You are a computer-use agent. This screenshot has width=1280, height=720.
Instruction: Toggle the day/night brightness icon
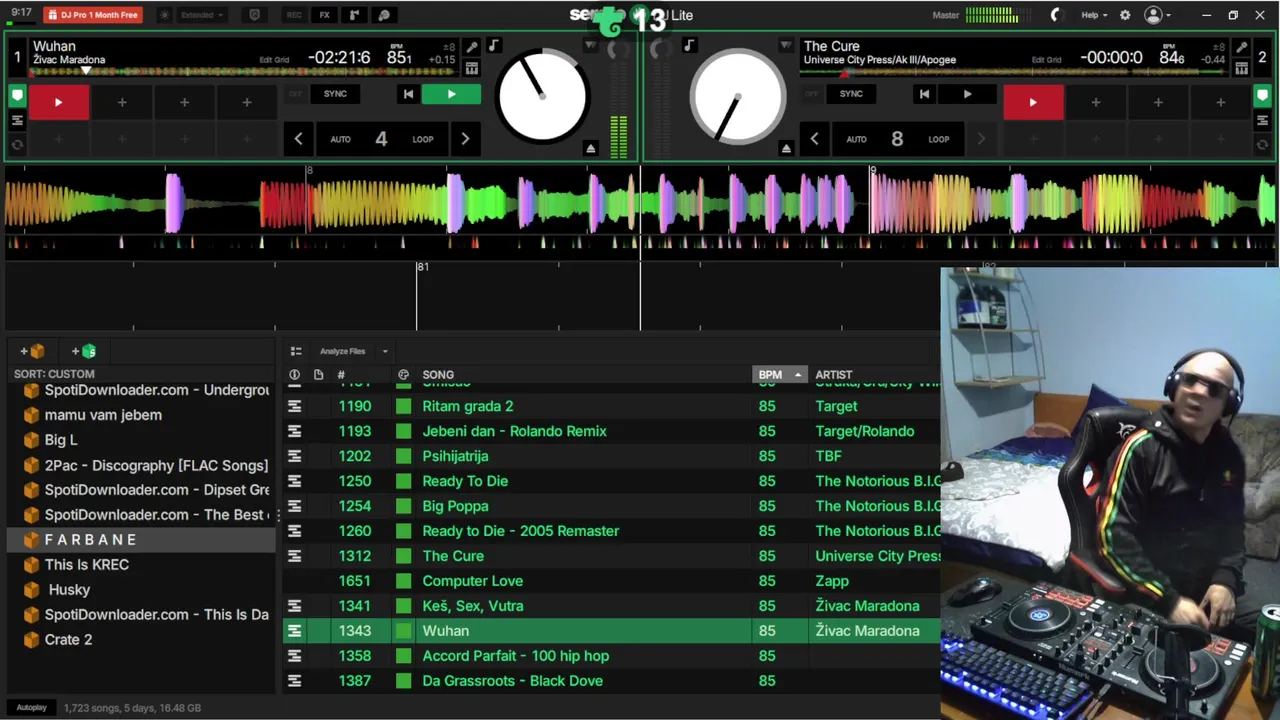pyautogui.click(x=165, y=15)
